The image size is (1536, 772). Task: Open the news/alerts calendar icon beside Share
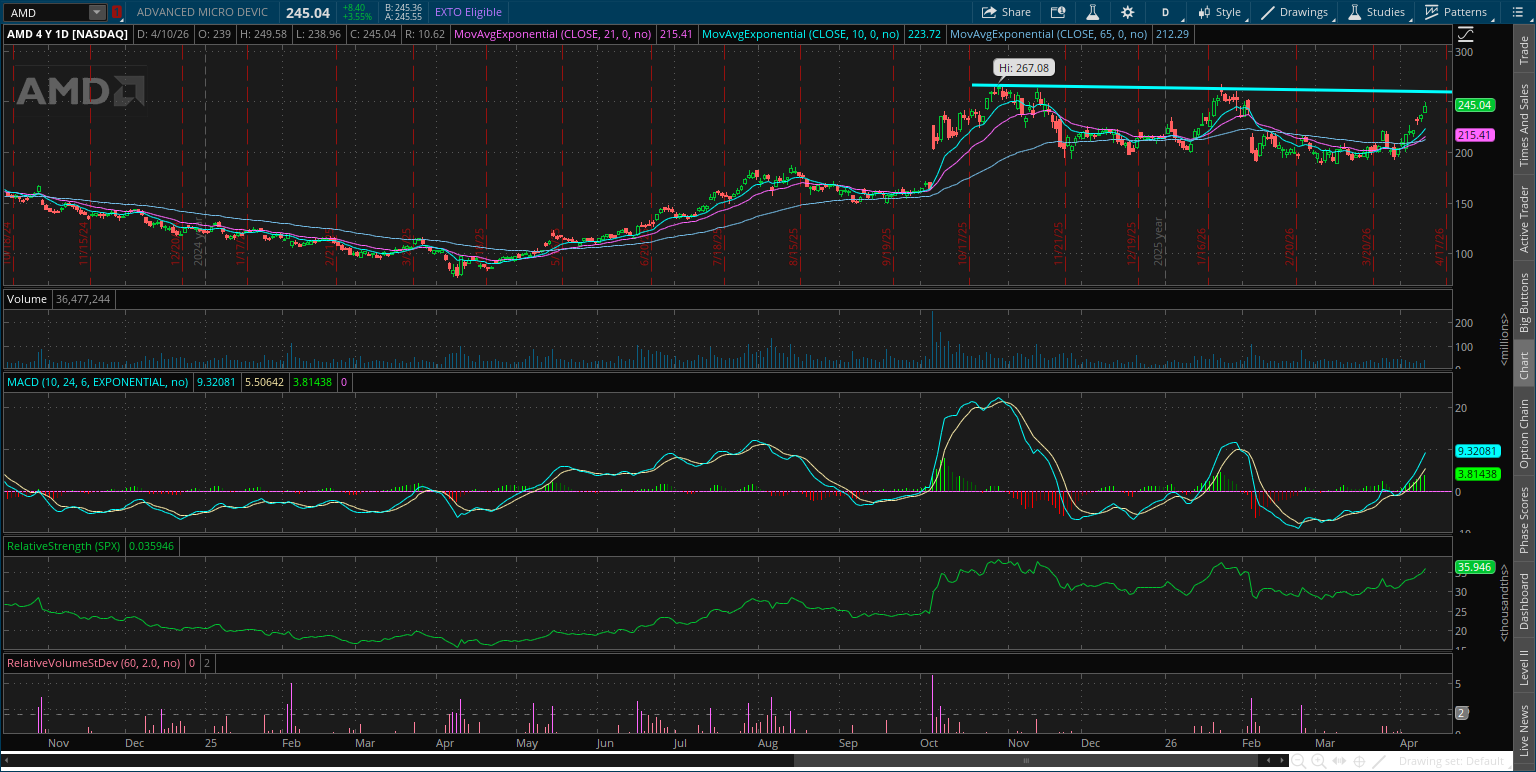click(1058, 12)
